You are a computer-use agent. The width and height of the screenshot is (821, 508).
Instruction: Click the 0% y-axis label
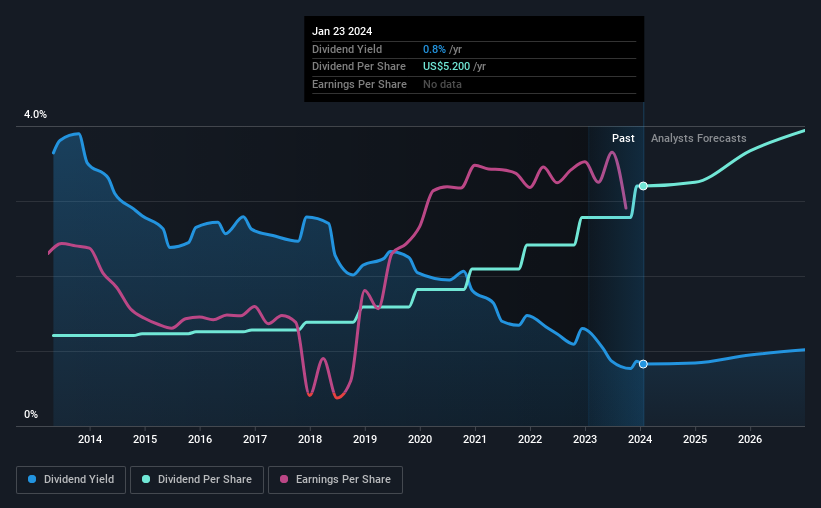(31, 414)
